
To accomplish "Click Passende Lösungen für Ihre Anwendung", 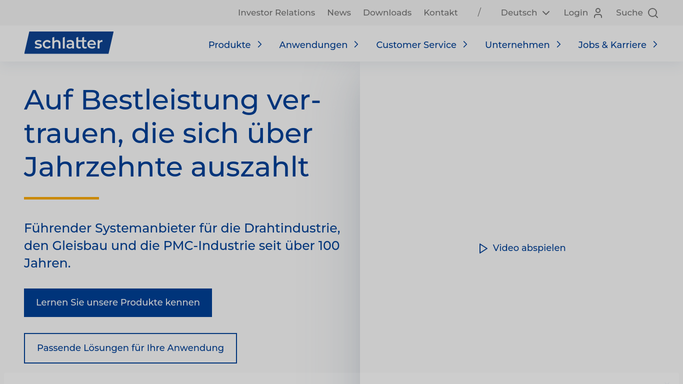I will [130, 348].
